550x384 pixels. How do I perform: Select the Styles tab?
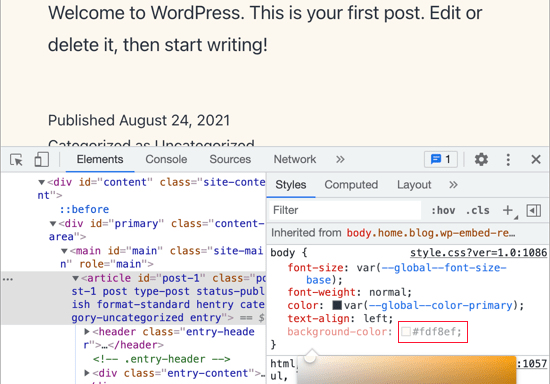point(291,185)
